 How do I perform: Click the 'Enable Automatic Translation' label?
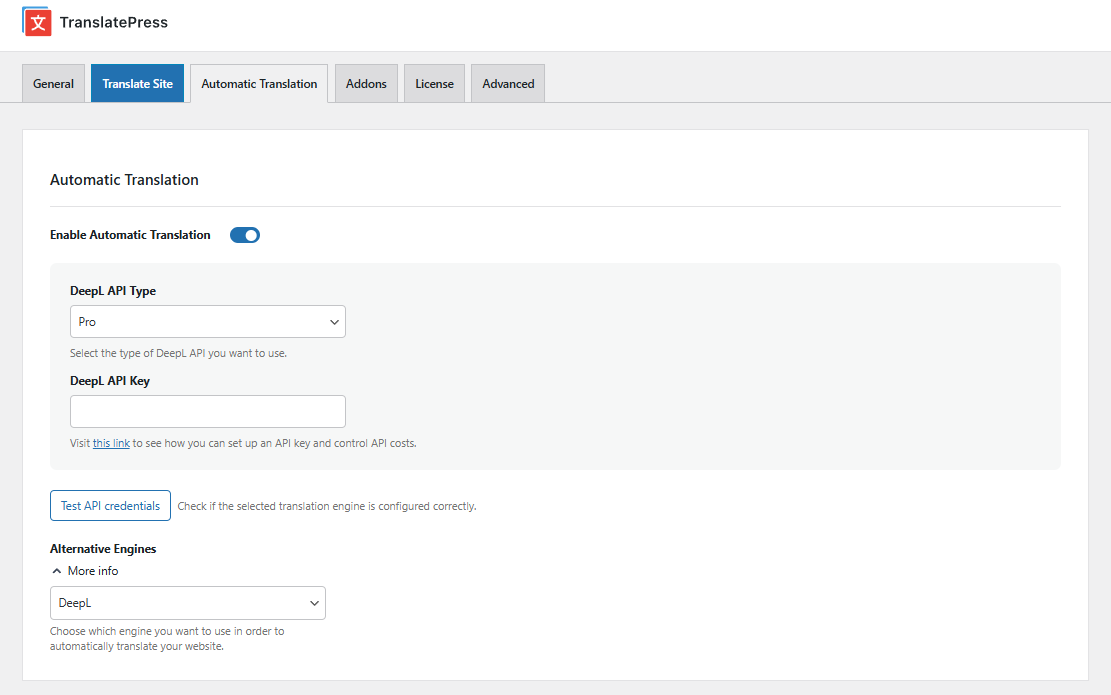pos(130,235)
